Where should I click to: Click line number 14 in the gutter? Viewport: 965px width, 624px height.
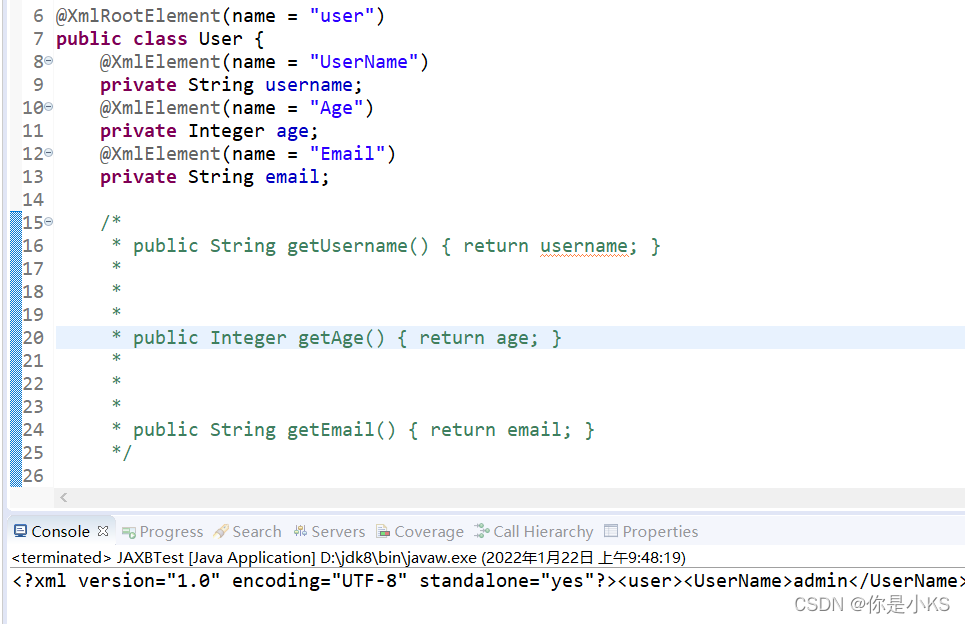(x=33, y=199)
